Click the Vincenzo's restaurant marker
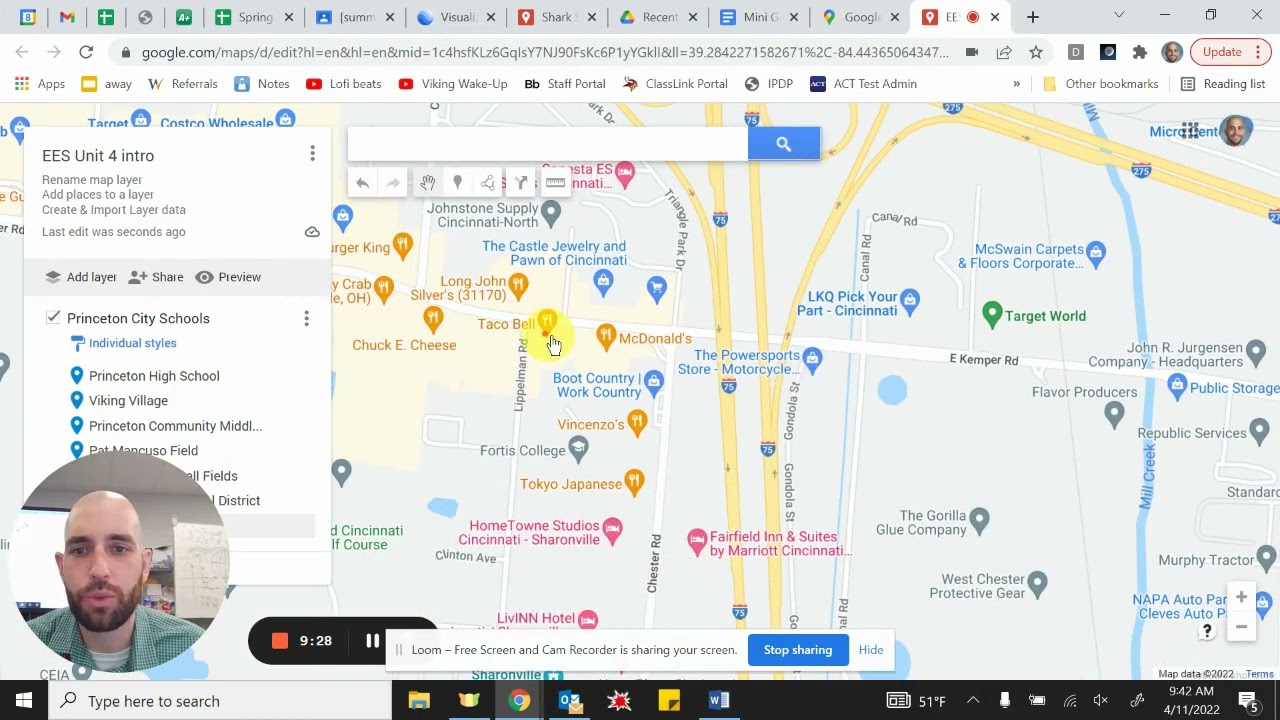Image resolution: width=1280 pixels, height=720 pixels. [637, 422]
